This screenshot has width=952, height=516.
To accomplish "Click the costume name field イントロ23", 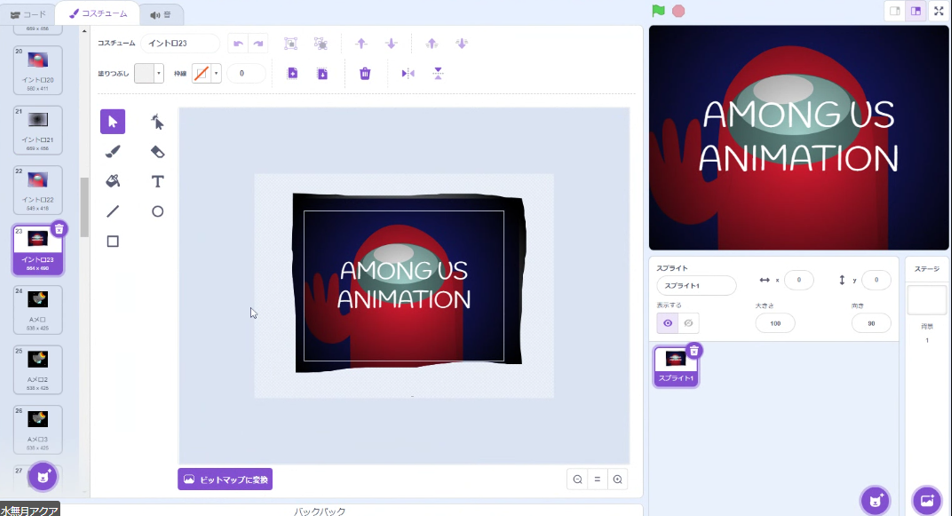I will pos(180,44).
